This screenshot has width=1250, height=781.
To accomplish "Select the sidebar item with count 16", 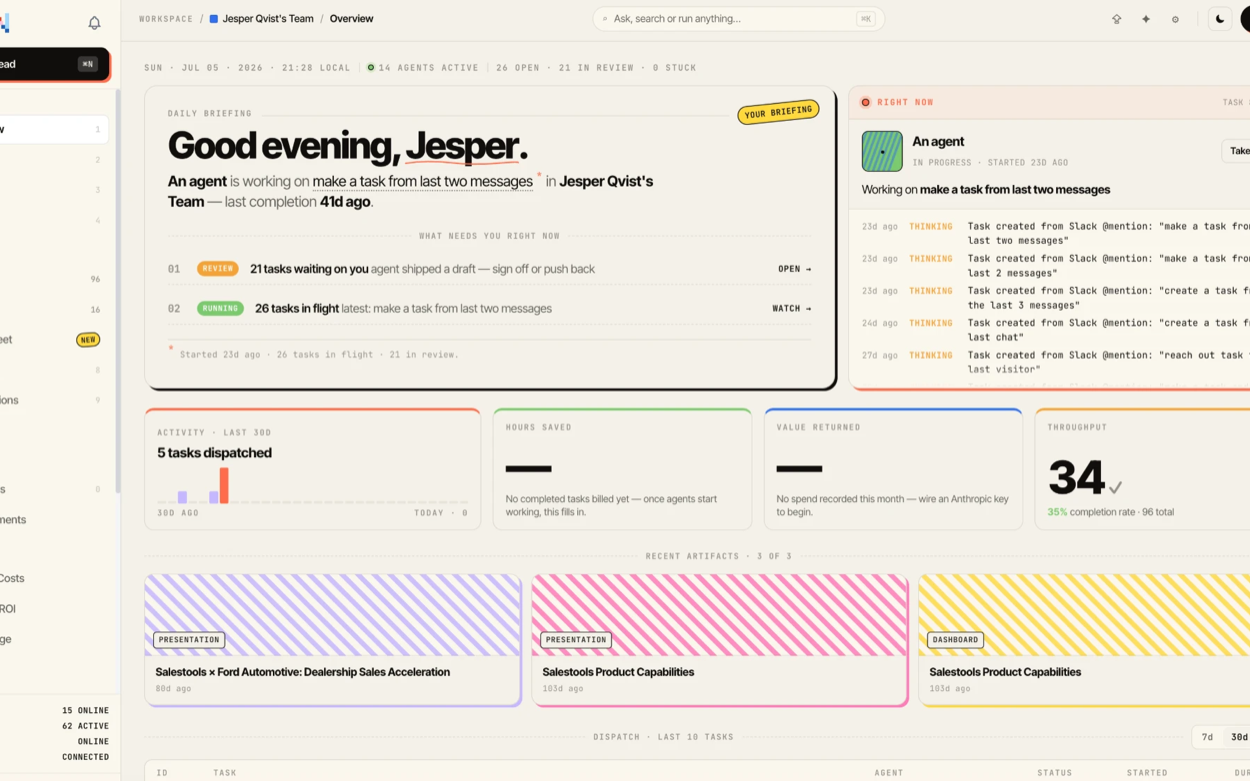I will click(54, 310).
